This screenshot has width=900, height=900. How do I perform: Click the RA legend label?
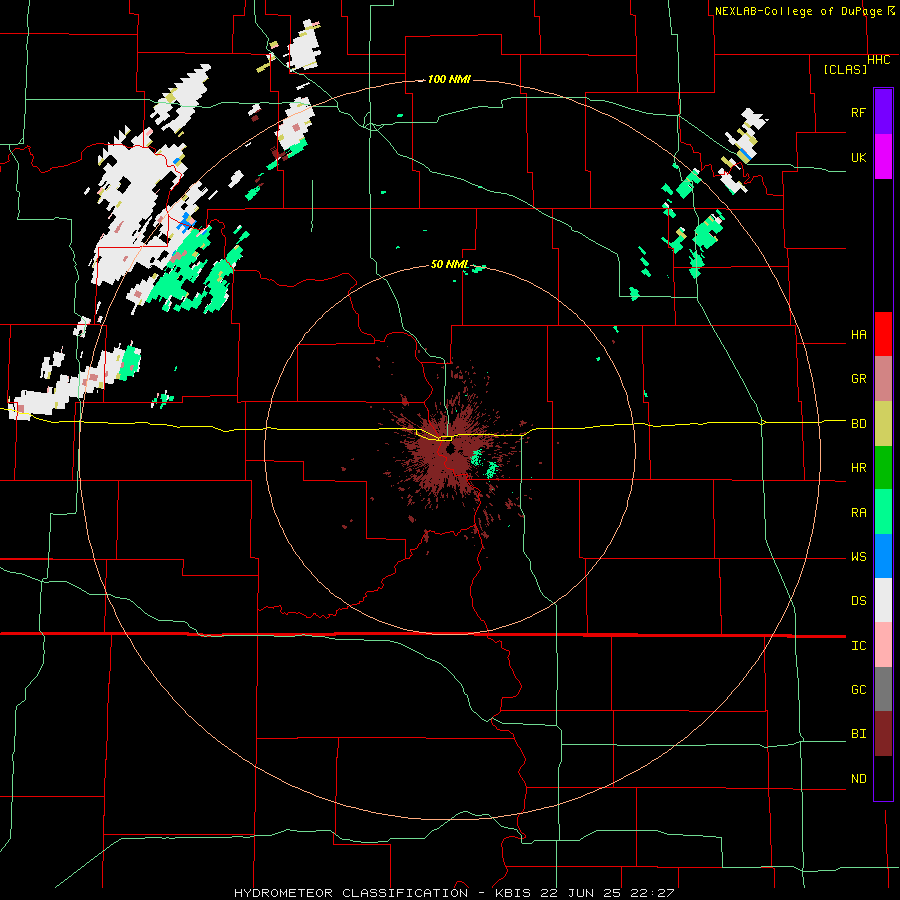coord(858,513)
